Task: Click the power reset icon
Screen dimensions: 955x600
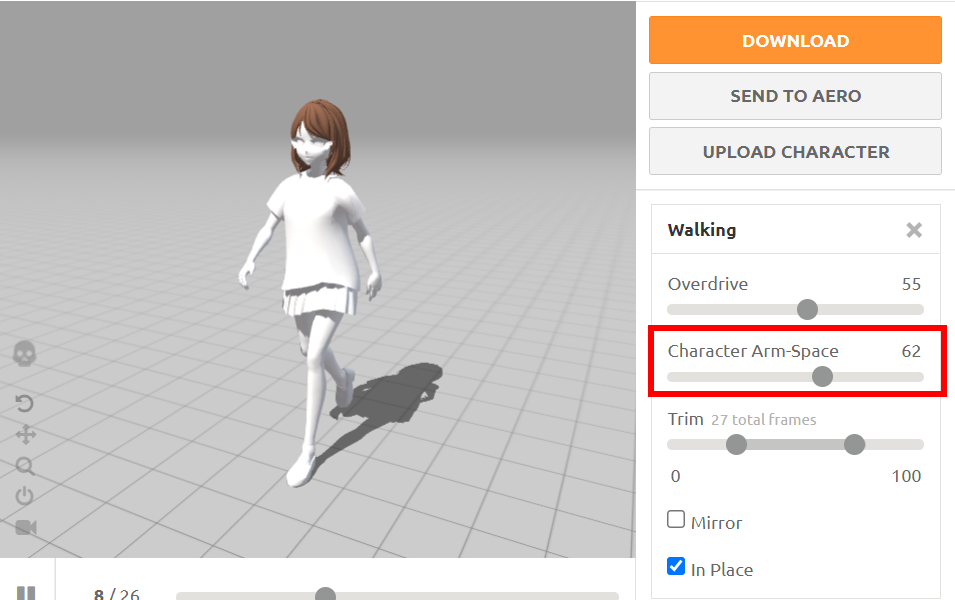Action: [25, 496]
